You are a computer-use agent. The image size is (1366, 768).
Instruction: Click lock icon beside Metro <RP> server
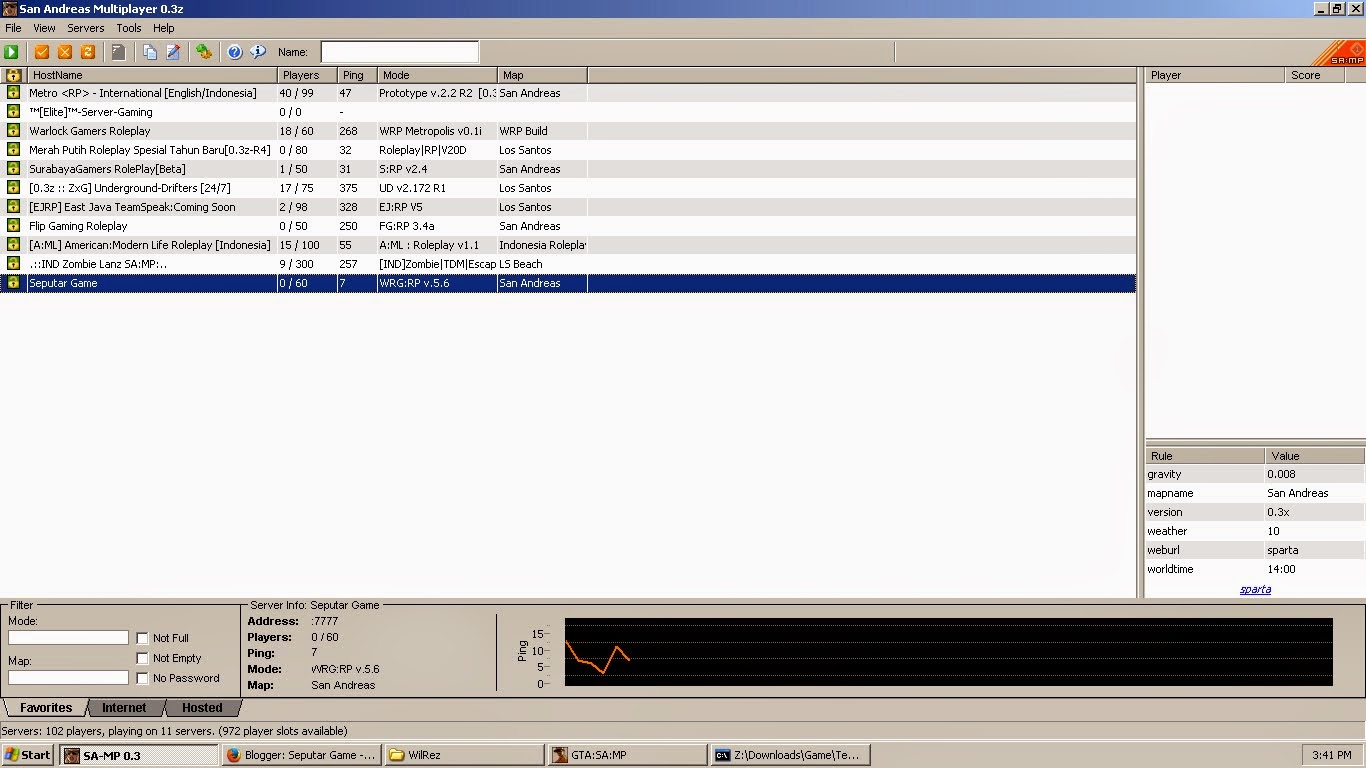point(13,93)
